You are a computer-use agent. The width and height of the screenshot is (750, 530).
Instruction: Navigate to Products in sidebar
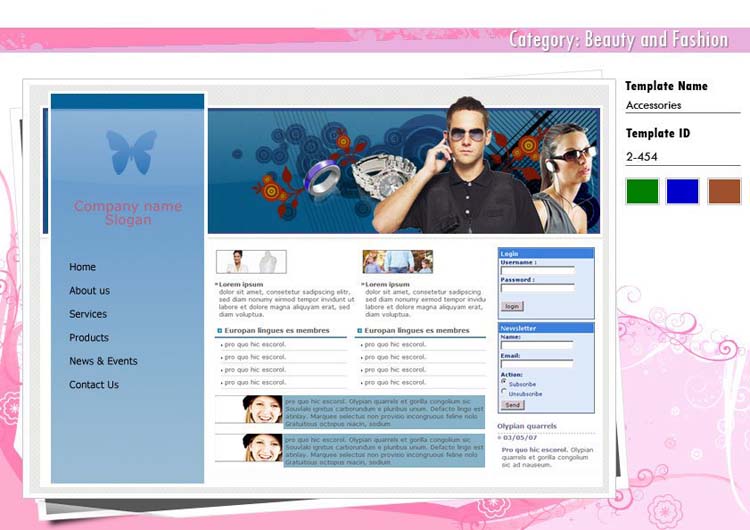89,338
